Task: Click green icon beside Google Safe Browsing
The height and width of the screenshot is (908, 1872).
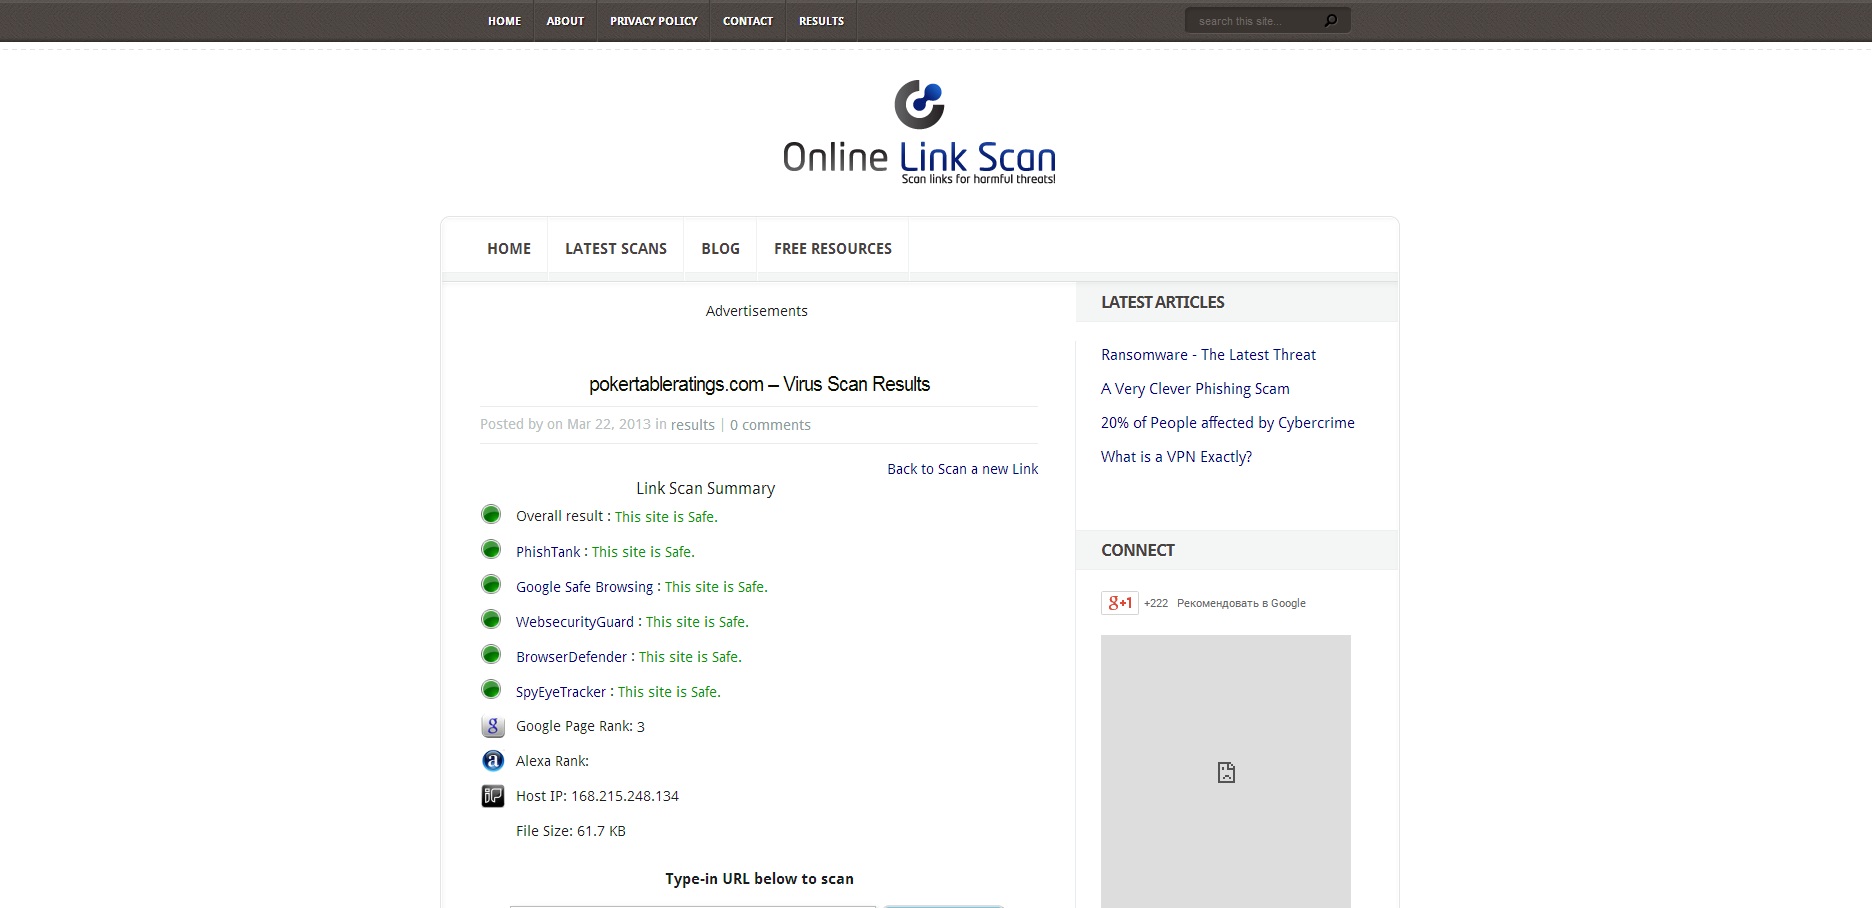Action: [x=491, y=585]
